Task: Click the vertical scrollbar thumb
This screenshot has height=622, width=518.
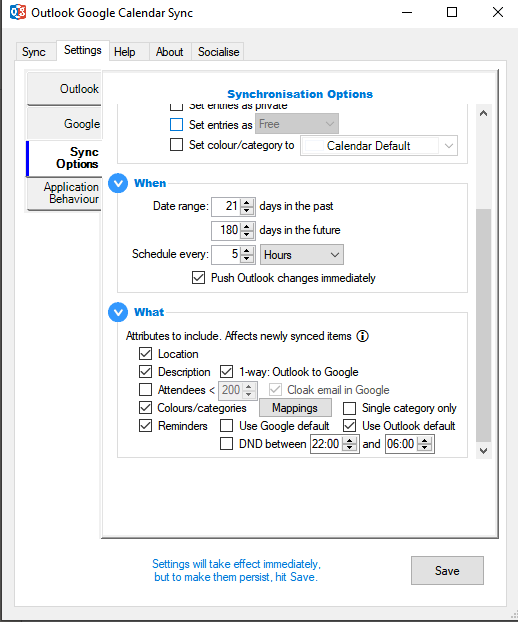Action: click(483, 325)
